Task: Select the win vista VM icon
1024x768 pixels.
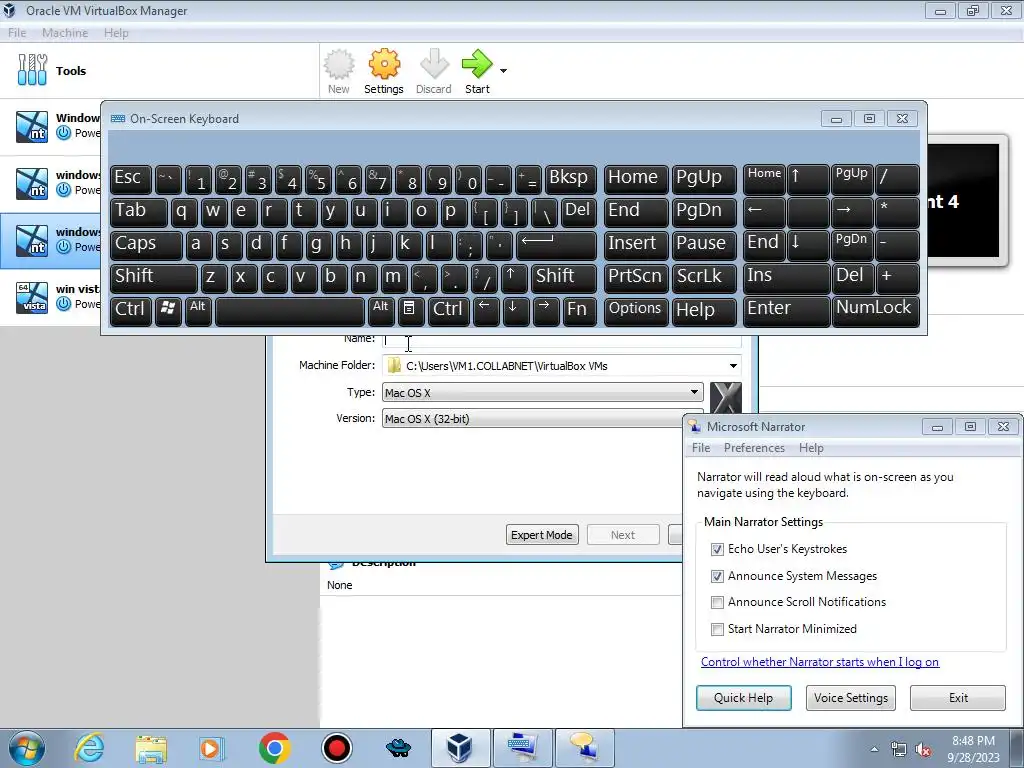Action: (x=32, y=297)
